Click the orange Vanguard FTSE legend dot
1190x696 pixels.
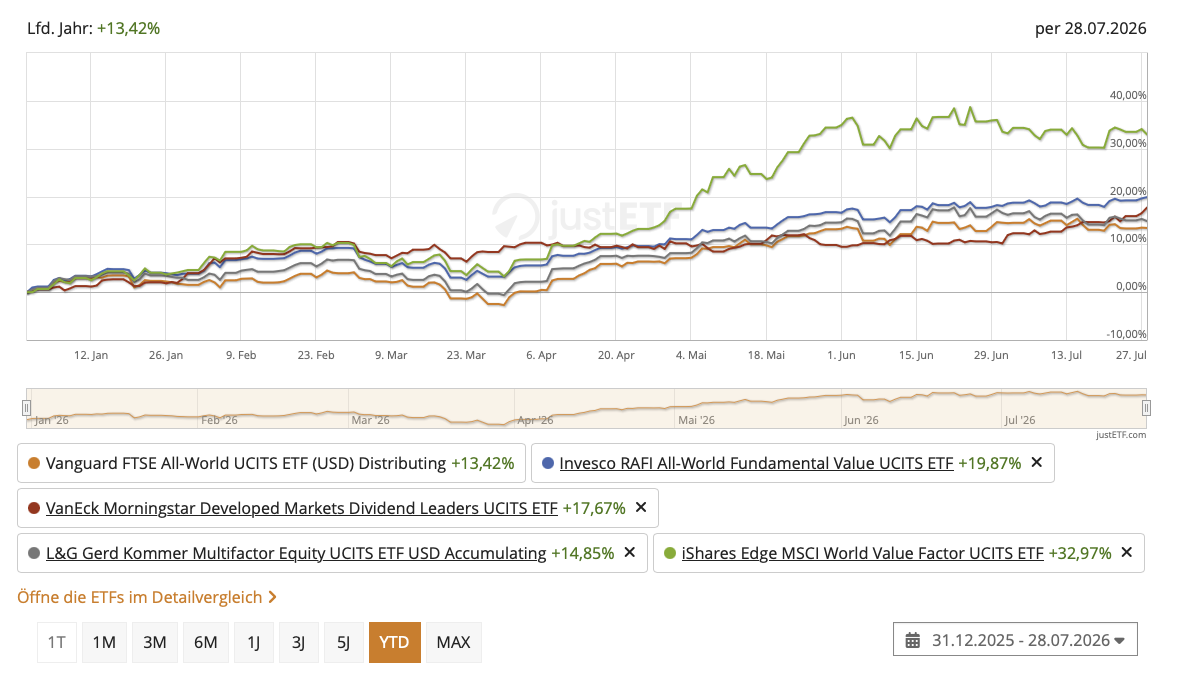pyautogui.click(x=34, y=463)
